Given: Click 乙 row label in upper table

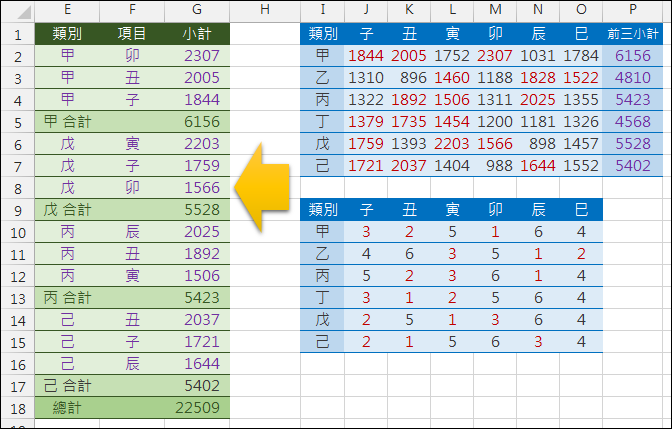Looking at the screenshot, I should pos(322,78).
